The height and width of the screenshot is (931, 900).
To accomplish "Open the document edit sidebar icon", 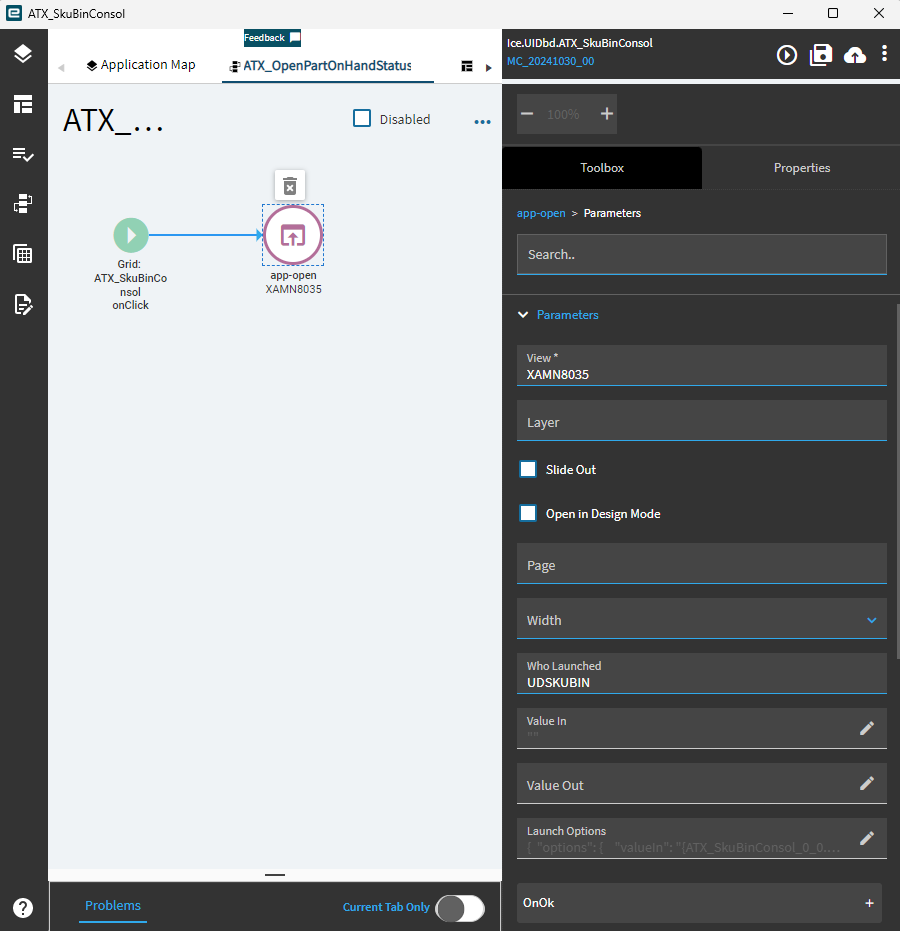I will pyautogui.click(x=23, y=305).
